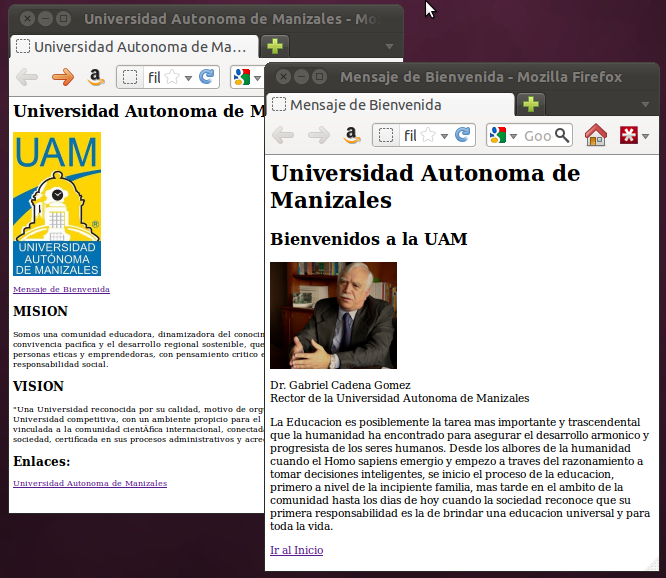The width and height of the screenshot is (666, 578).
Task: Click site identity icon in Universidad Autonoma address bar
Action: (x=130, y=77)
